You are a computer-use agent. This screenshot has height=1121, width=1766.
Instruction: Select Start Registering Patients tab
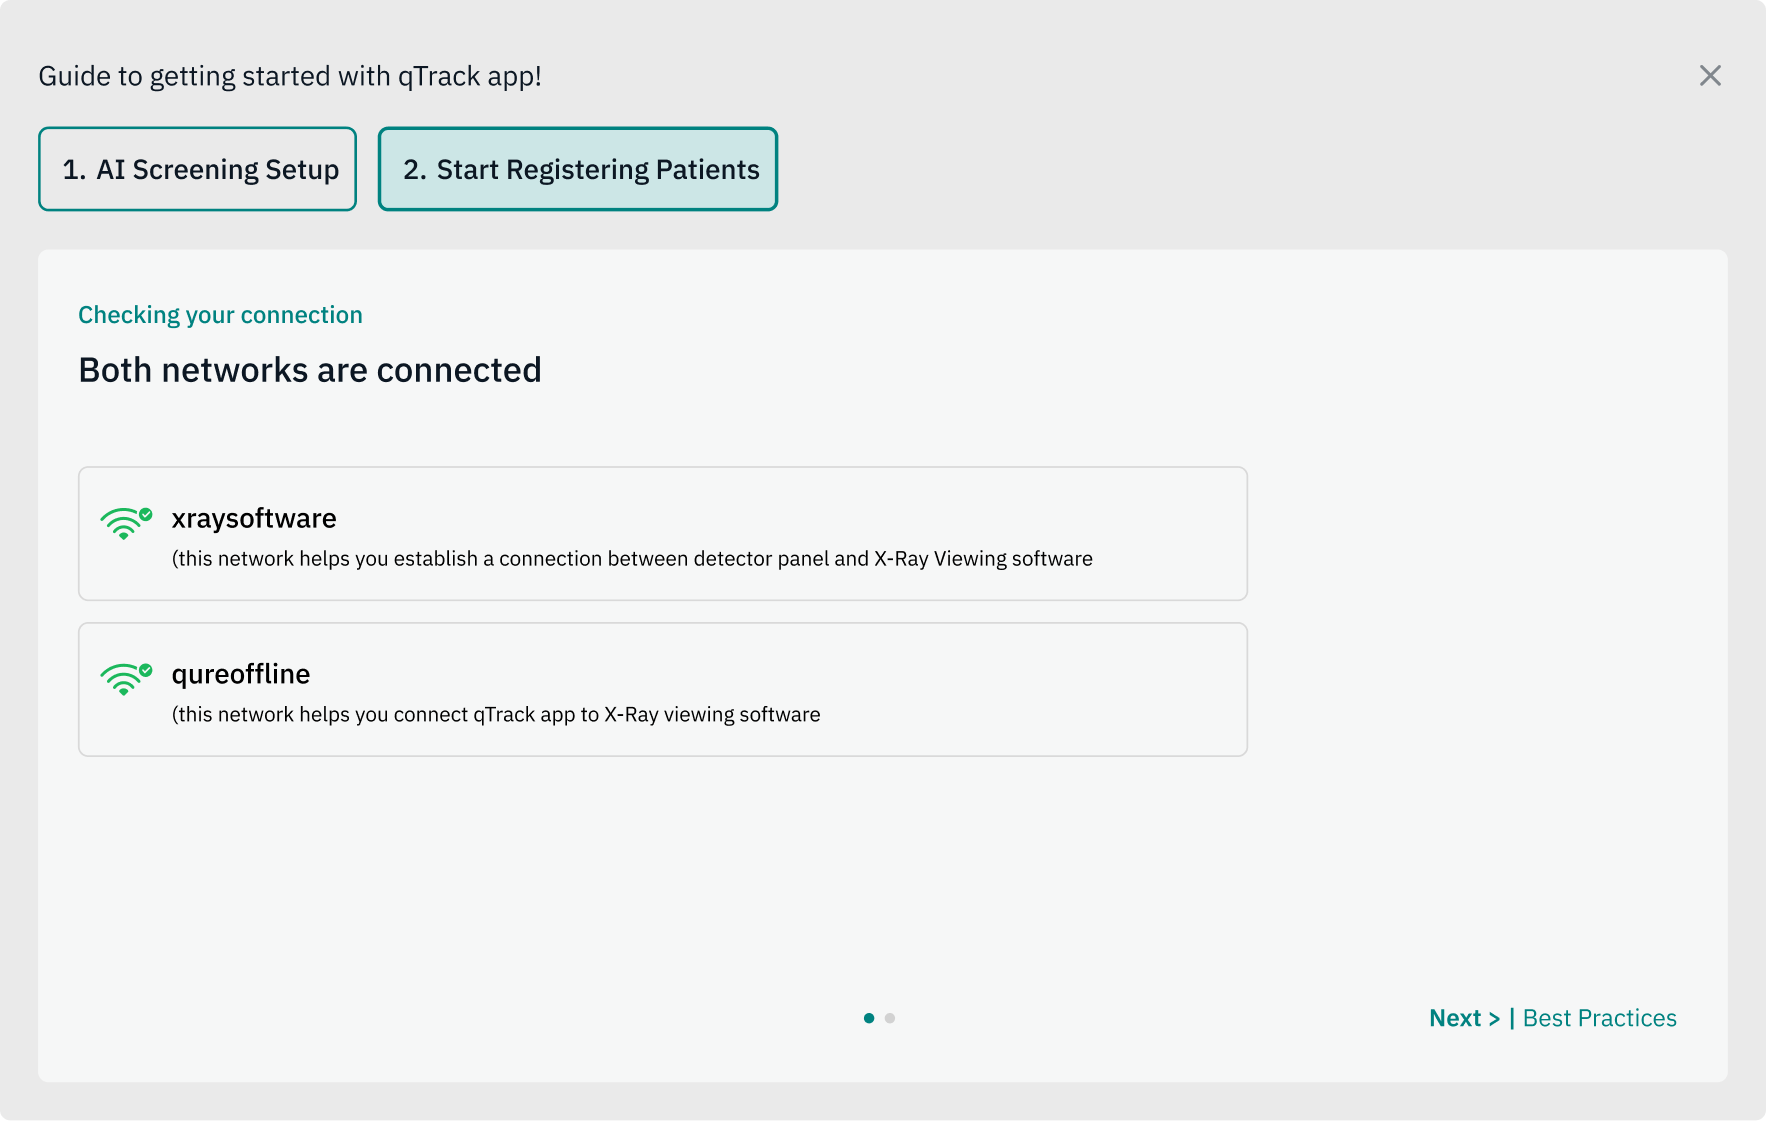[578, 169]
